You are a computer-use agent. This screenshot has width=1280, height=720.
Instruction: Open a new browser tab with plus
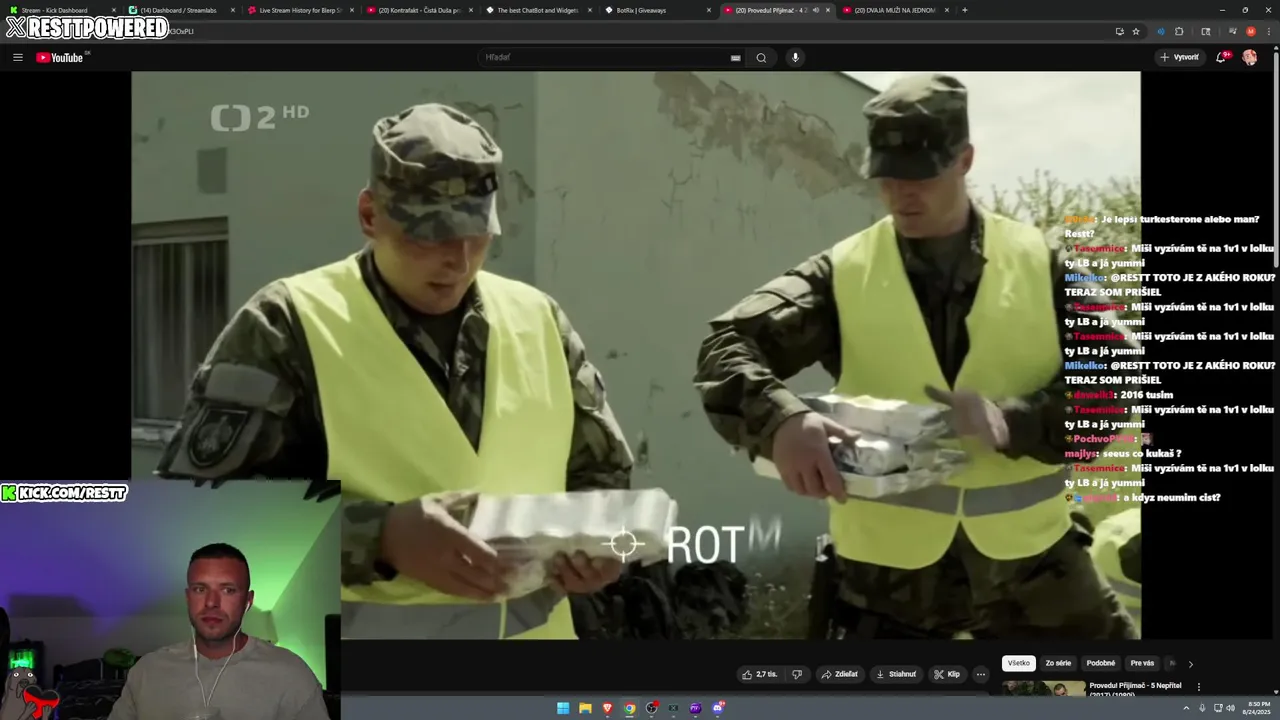[964, 10]
